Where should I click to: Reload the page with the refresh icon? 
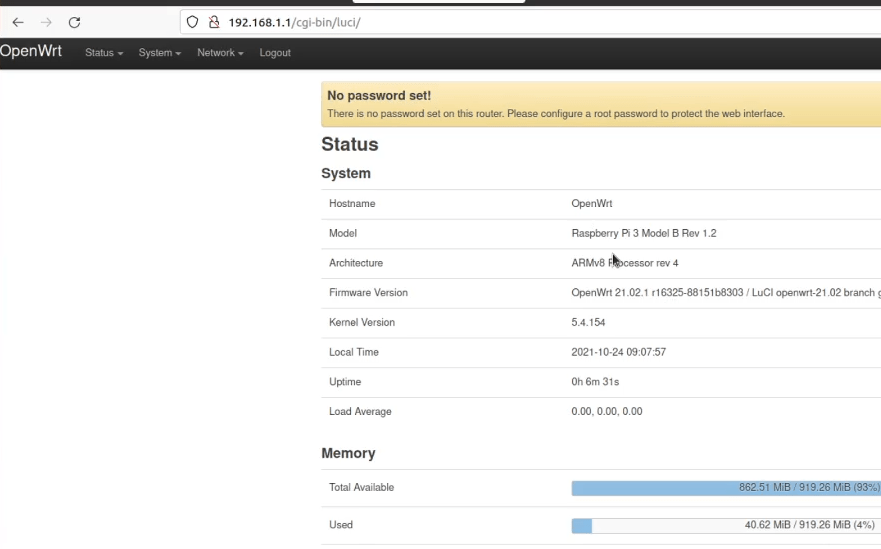tap(74, 22)
